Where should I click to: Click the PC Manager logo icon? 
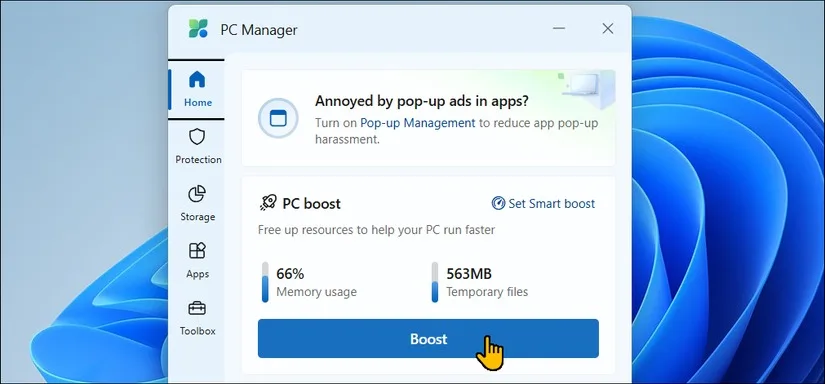tap(198, 29)
